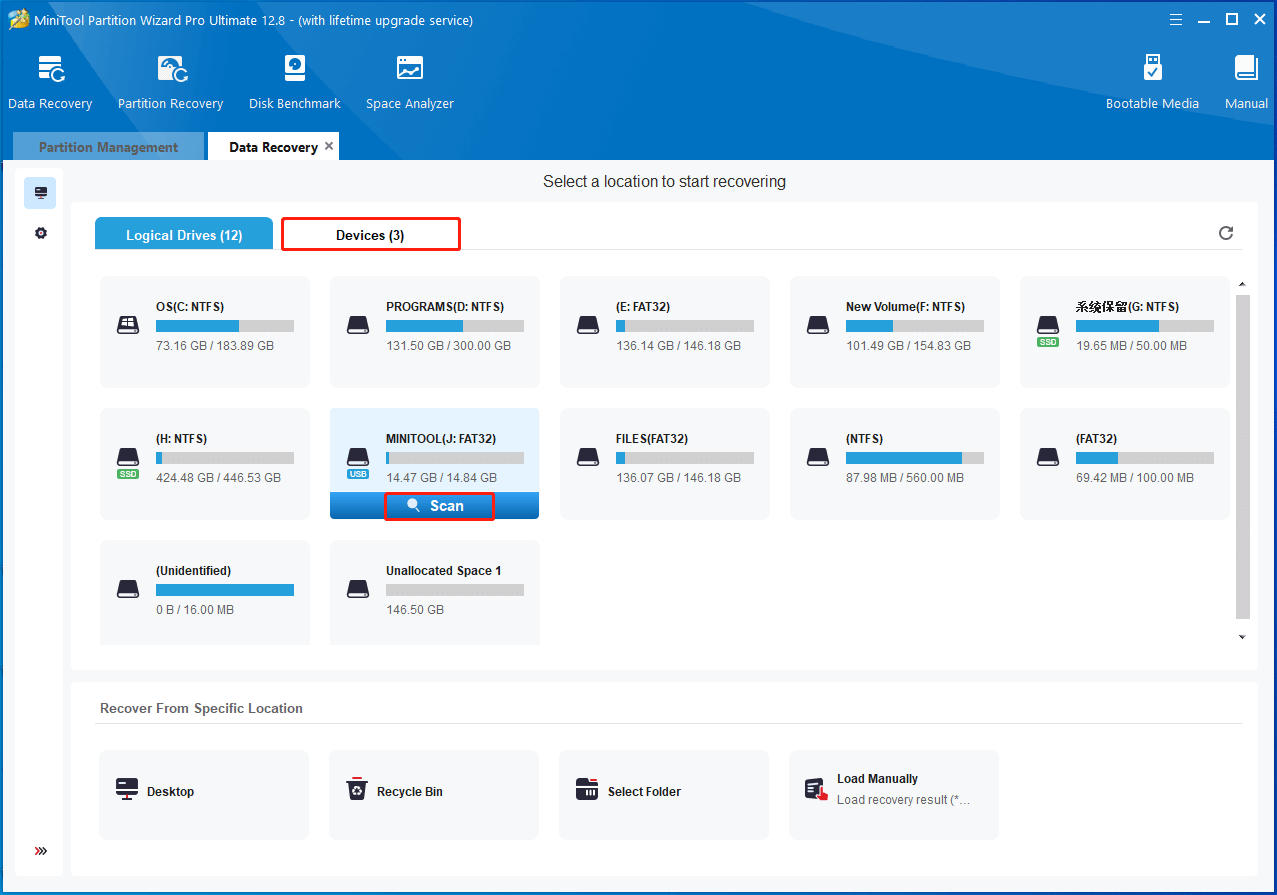Select the Unallocated Space 1 card
The height and width of the screenshot is (895, 1277).
coord(435,592)
